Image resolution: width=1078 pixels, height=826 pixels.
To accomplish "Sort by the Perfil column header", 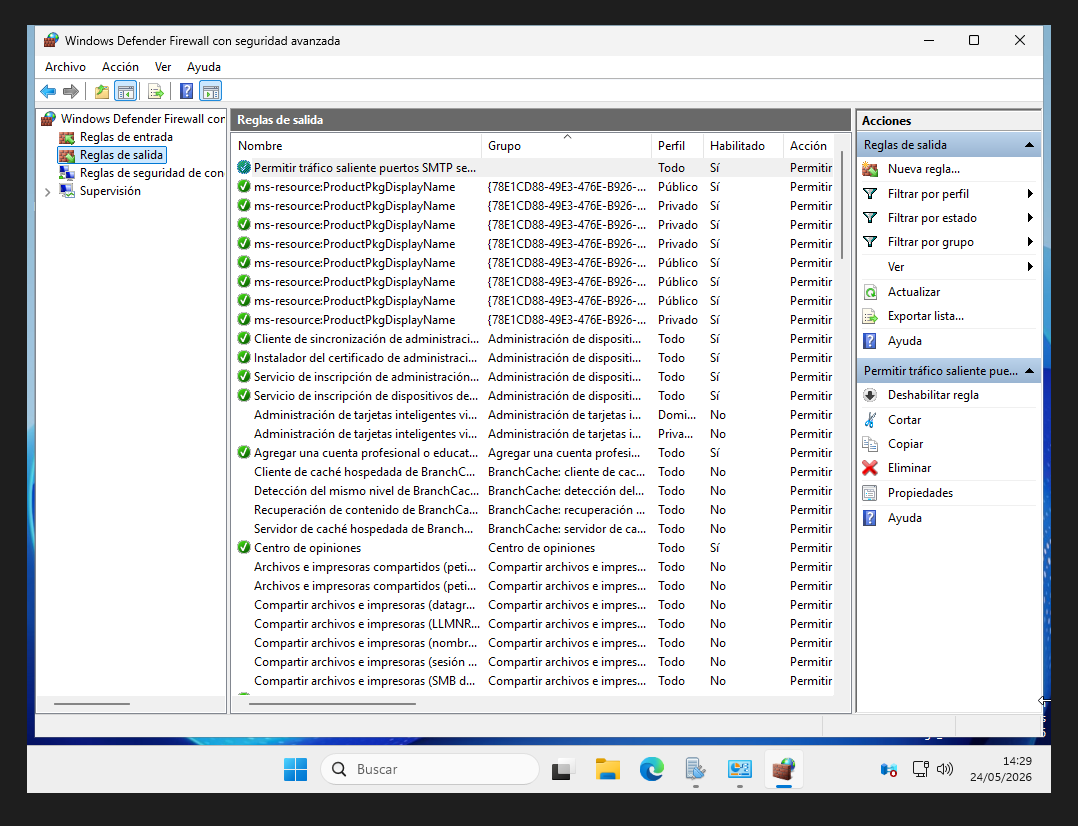I will [677, 146].
